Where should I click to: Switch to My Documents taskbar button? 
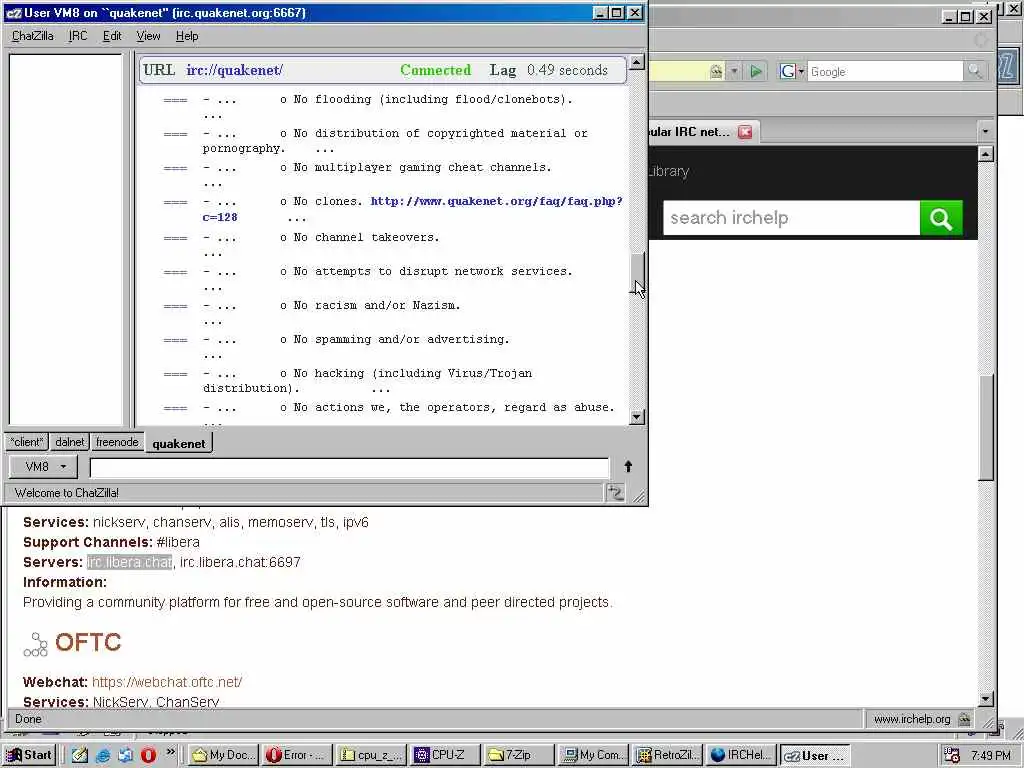(x=224, y=755)
